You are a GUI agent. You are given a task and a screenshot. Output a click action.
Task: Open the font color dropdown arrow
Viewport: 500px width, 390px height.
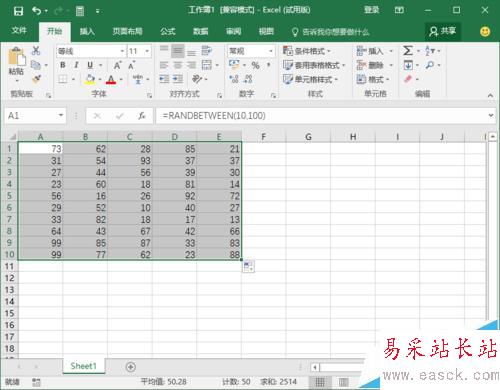click(121, 79)
